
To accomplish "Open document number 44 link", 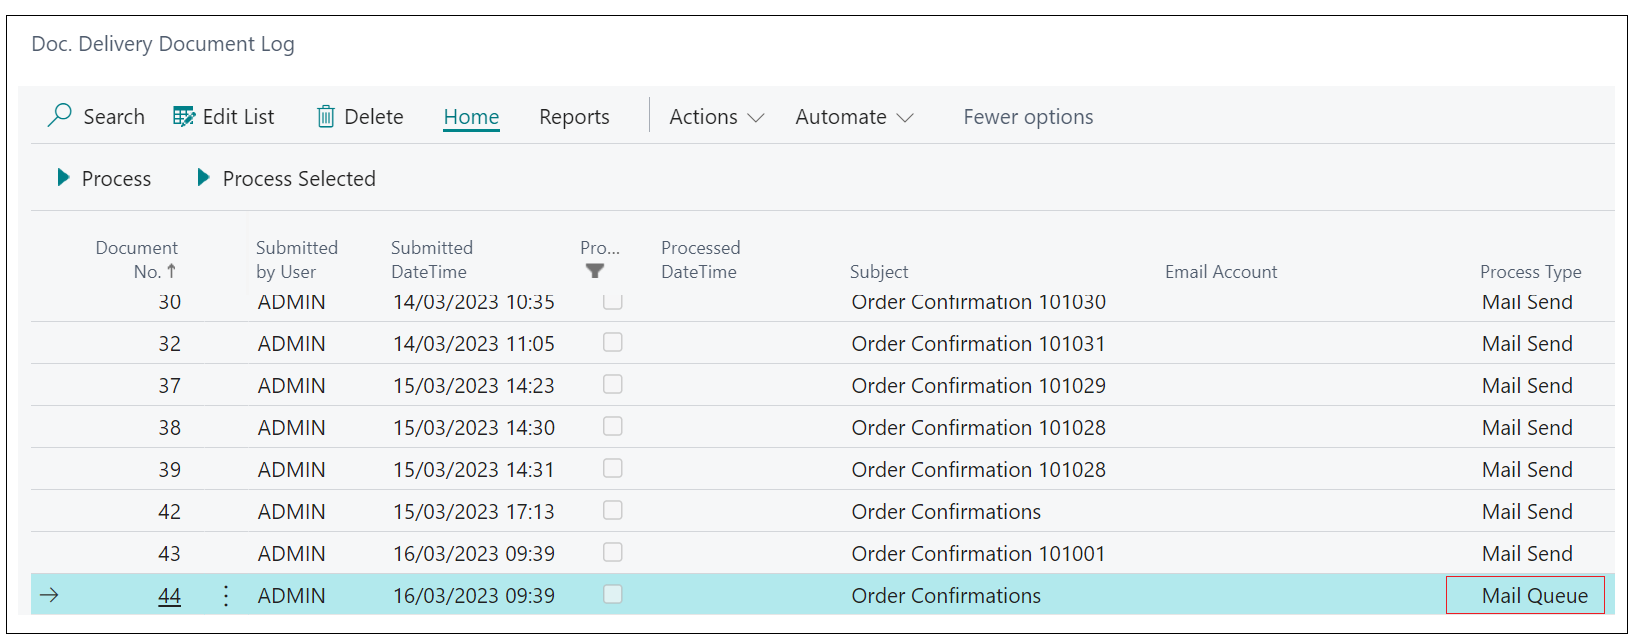I will [169, 596].
